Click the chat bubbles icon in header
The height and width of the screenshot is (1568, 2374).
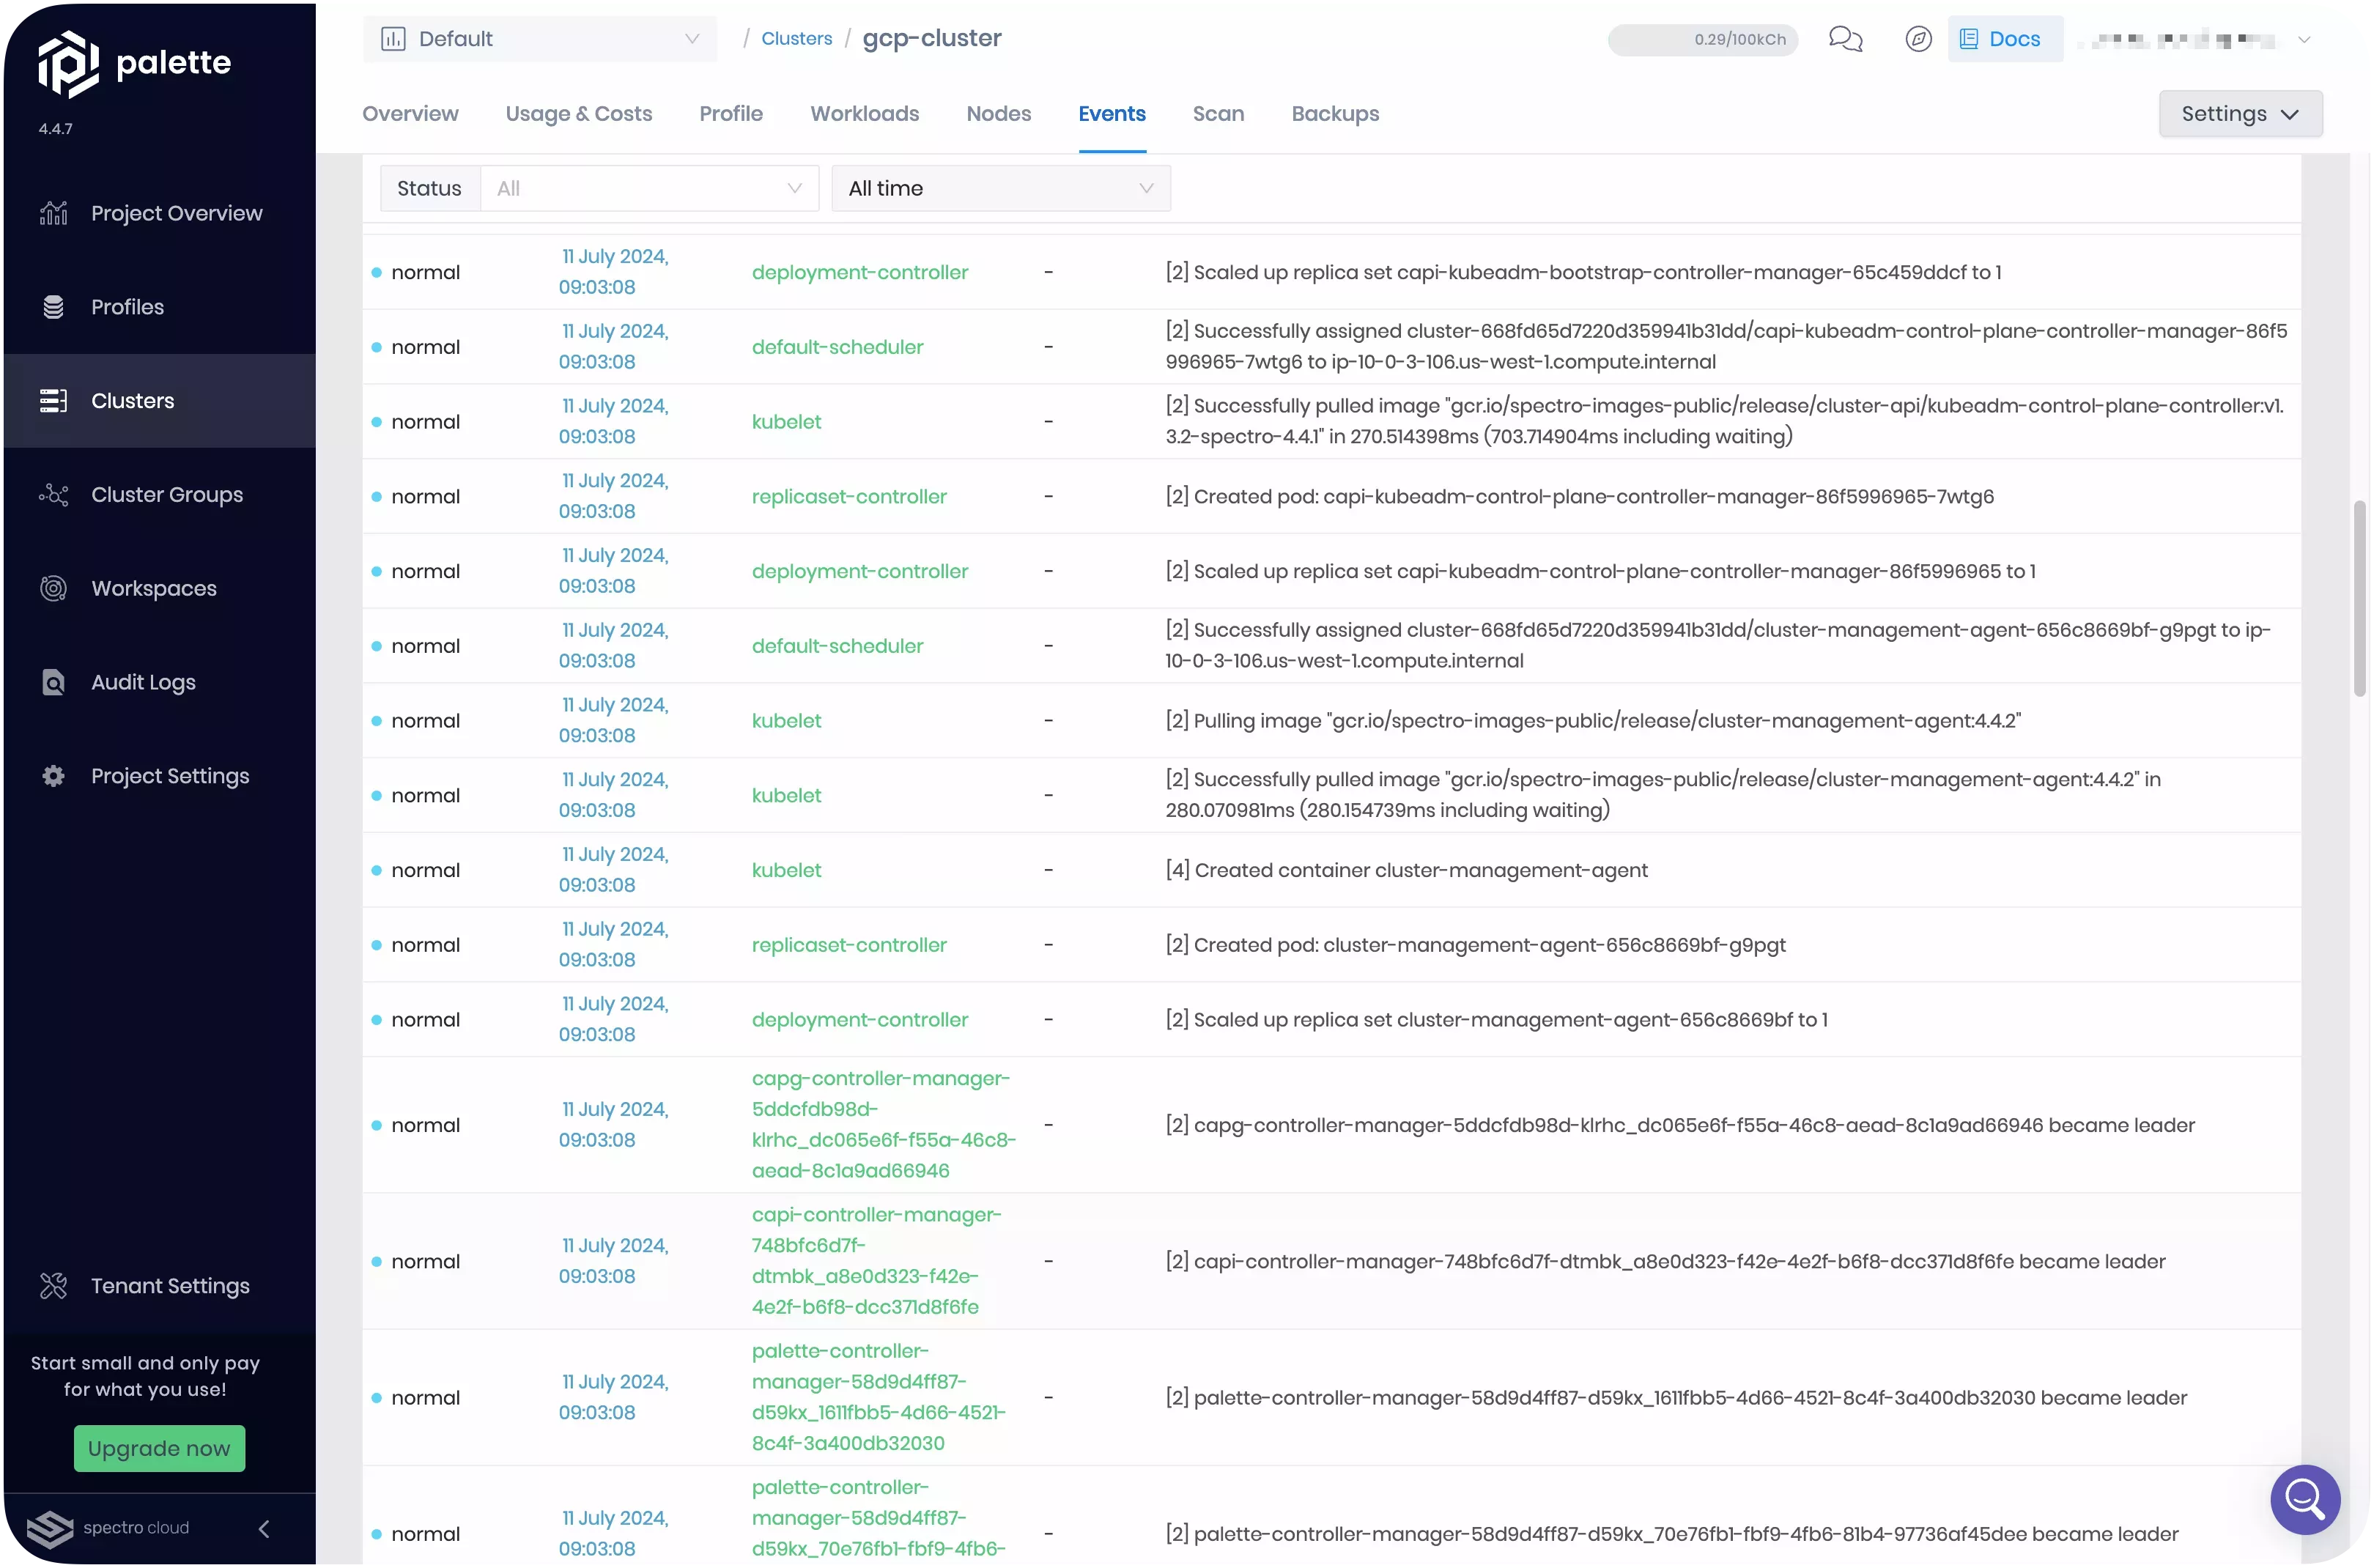click(x=1845, y=39)
